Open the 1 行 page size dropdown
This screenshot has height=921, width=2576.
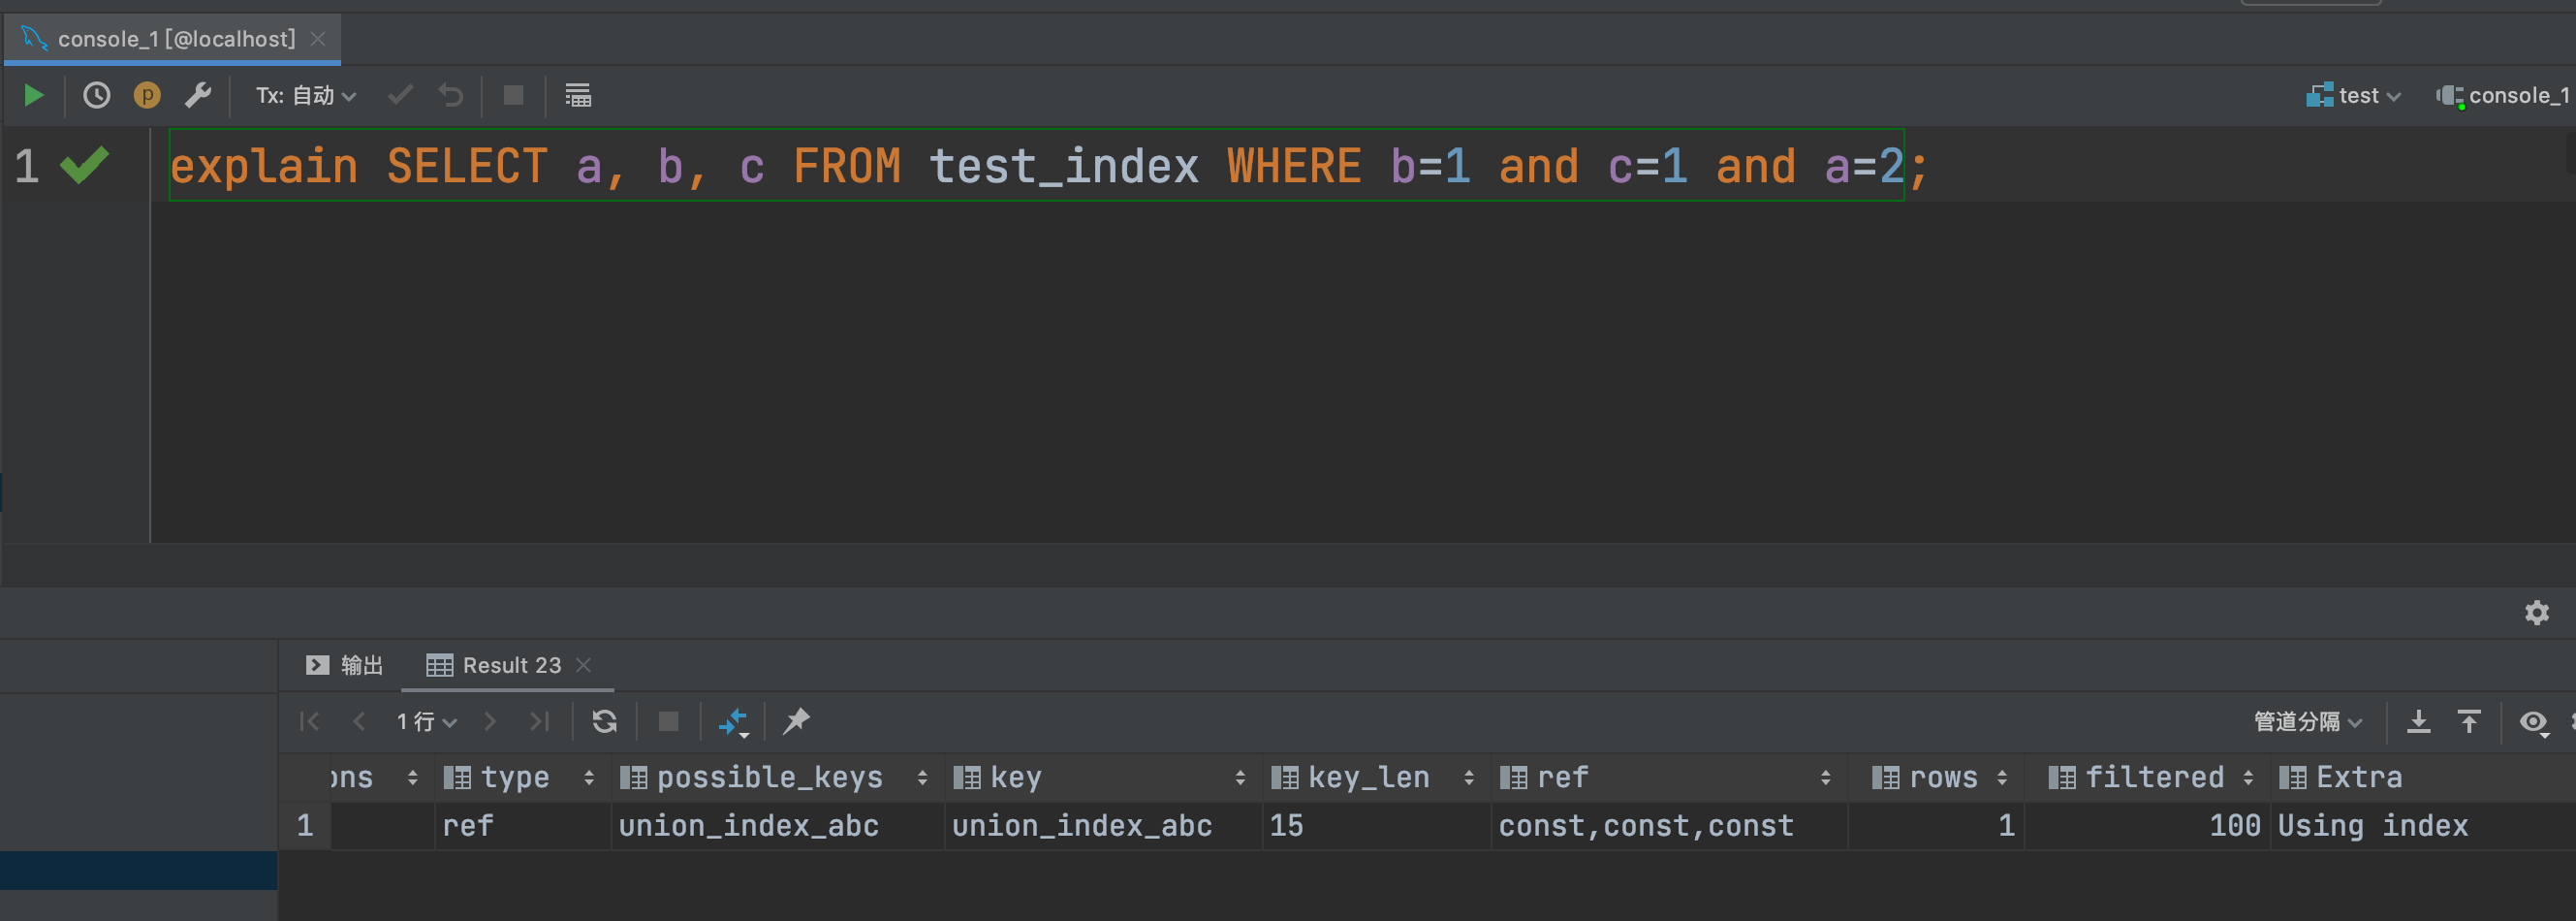click(427, 721)
